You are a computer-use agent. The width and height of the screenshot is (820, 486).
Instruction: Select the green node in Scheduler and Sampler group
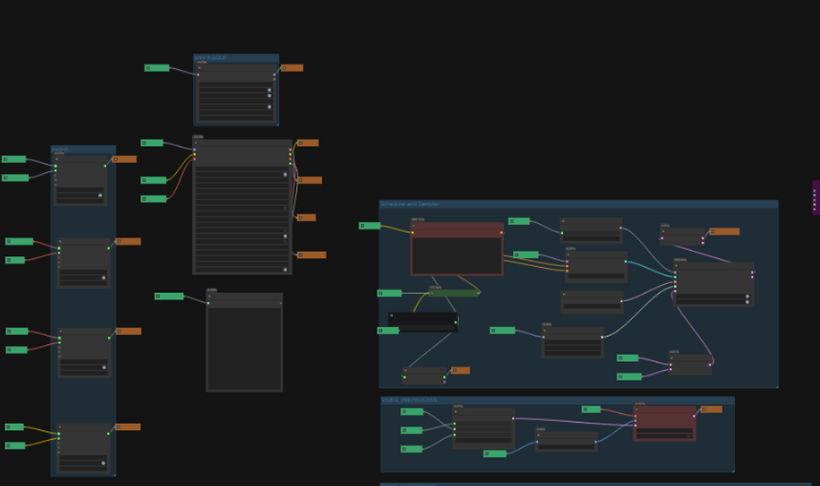pyautogui.click(x=454, y=293)
